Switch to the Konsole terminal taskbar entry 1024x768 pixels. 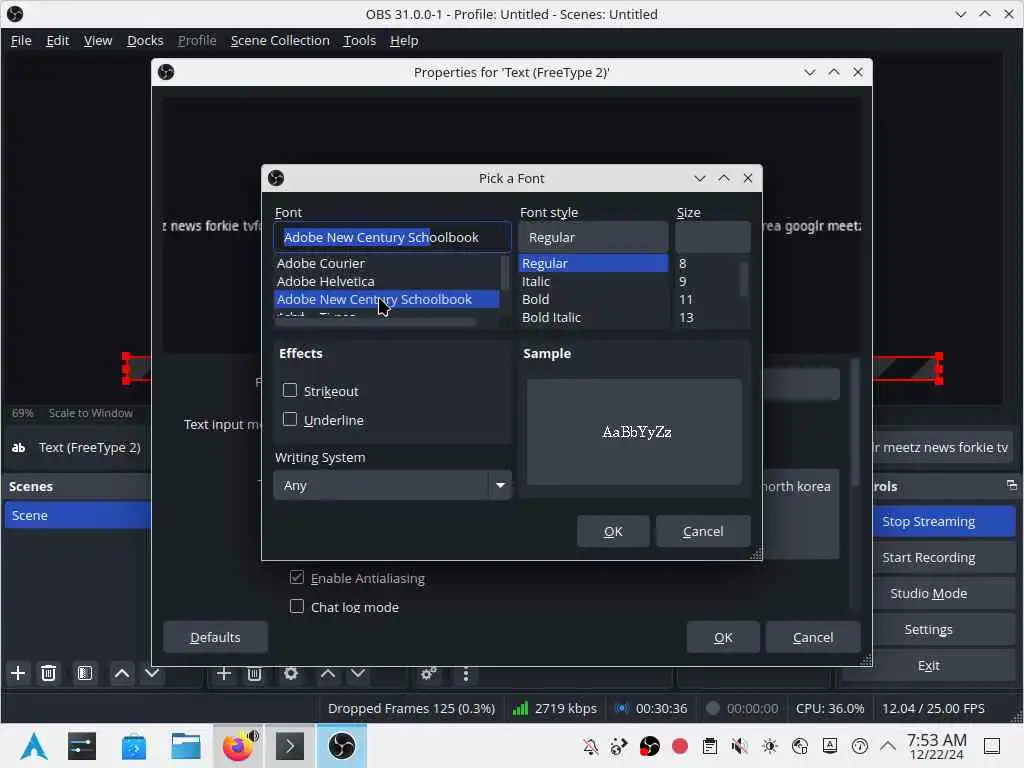[290, 746]
